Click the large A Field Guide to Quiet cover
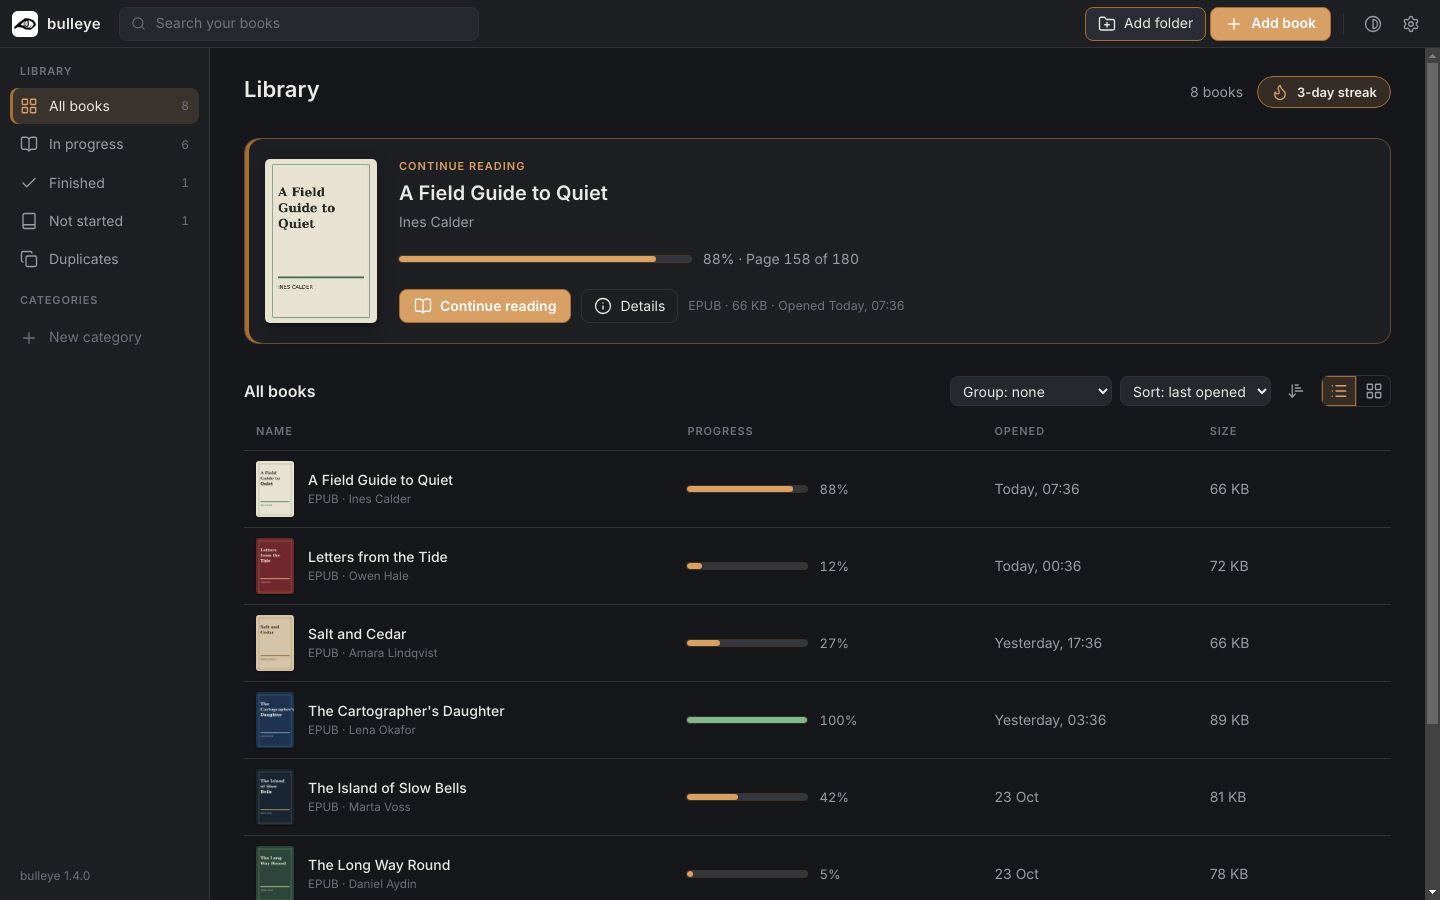 (x=321, y=241)
